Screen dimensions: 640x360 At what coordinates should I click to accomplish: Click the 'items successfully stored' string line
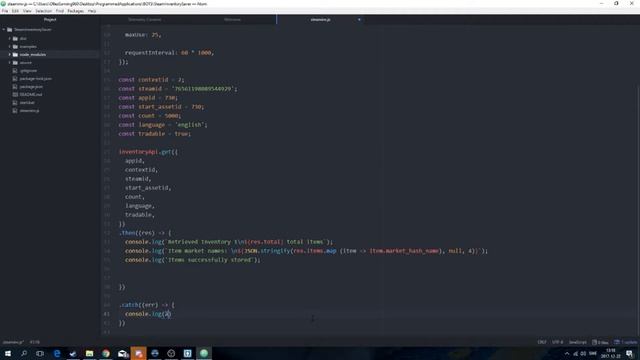click(193, 260)
